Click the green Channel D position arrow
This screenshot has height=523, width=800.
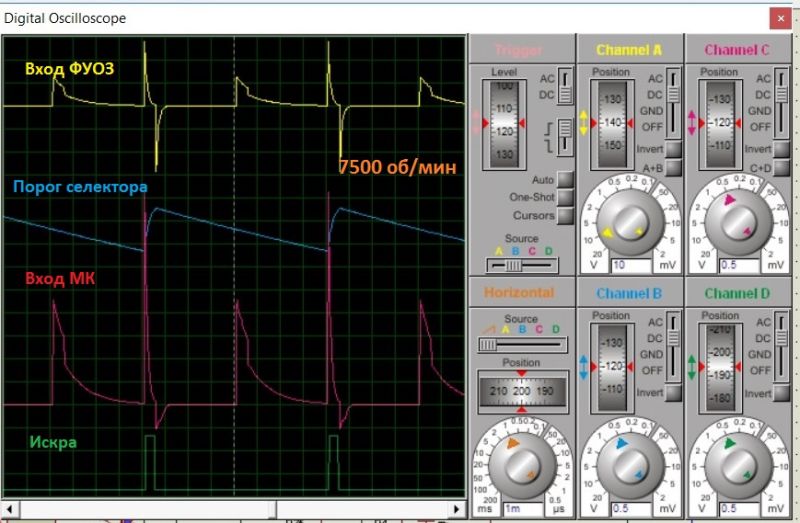pos(692,367)
